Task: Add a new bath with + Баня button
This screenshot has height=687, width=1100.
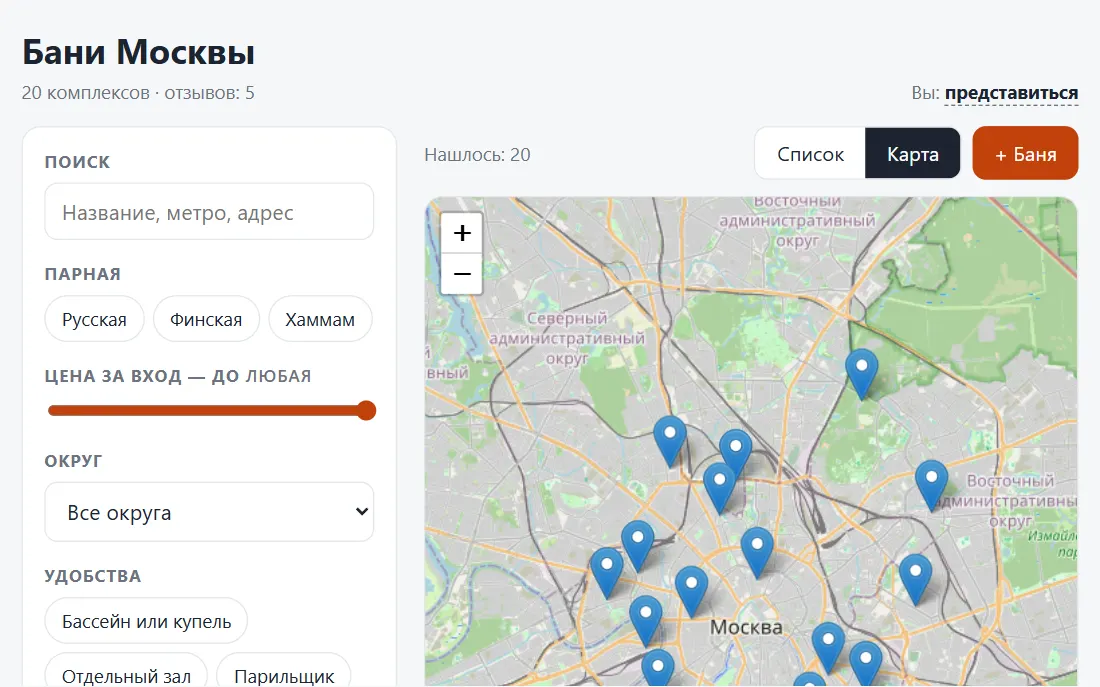Action: [x=1026, y=154]
